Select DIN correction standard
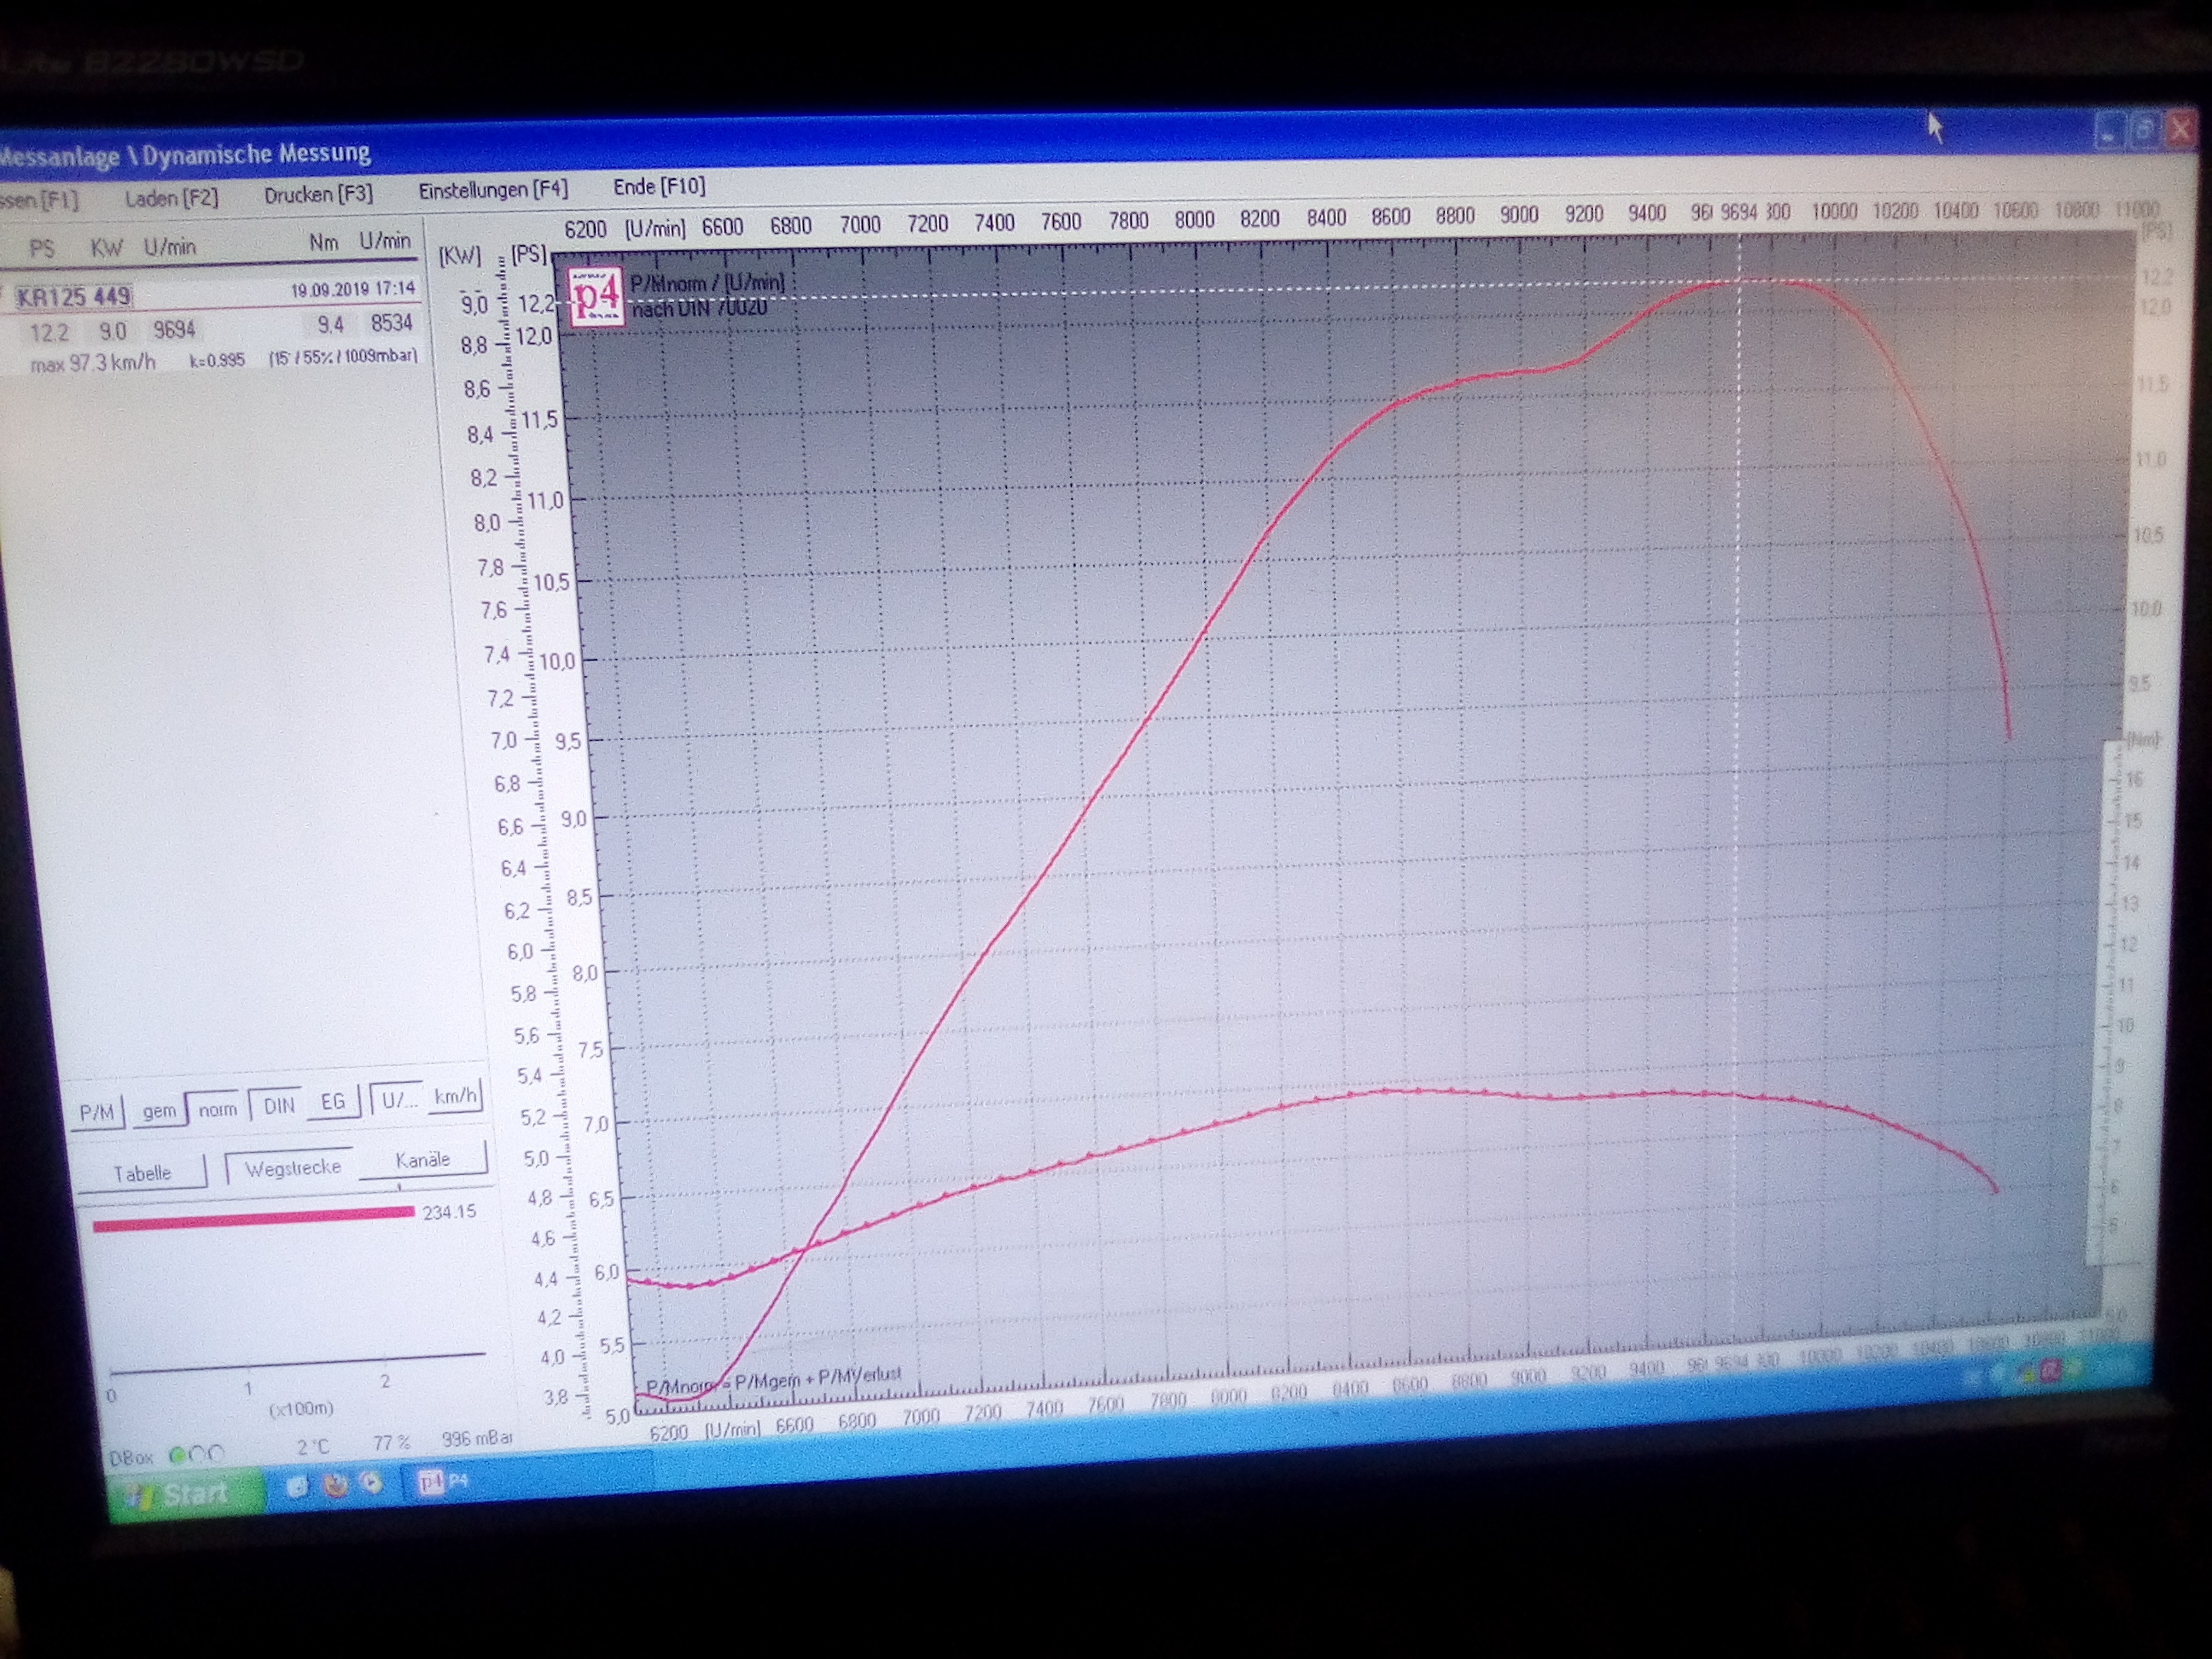 (x=279, y=1105)
